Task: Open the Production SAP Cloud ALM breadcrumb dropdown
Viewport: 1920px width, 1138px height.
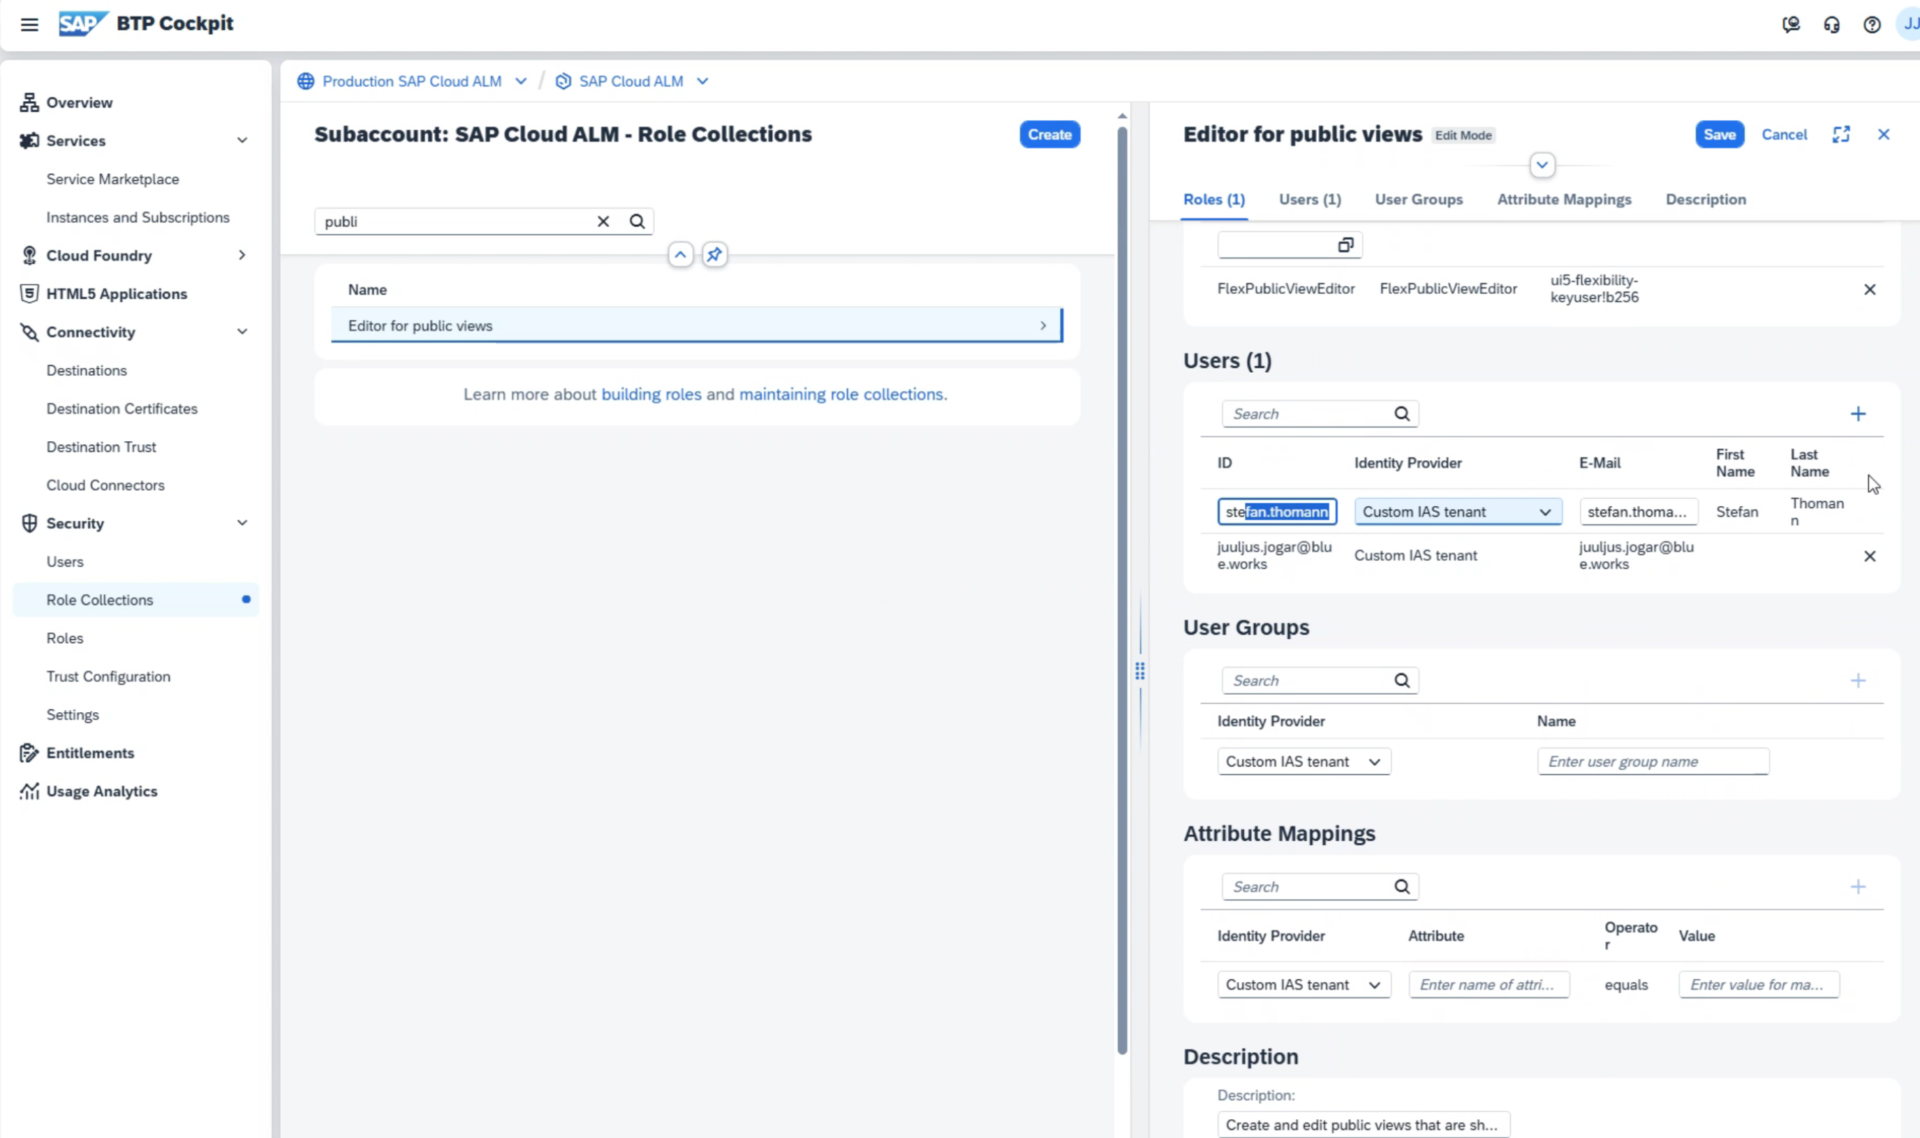Action: [x=521, y=82]
